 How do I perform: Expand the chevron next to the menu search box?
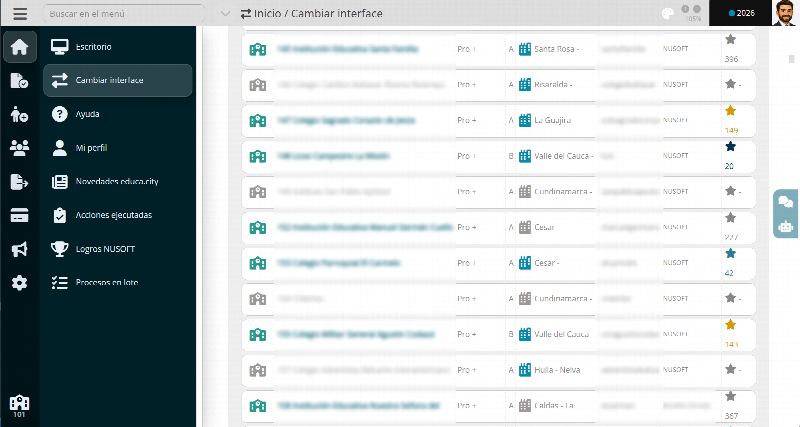click(225, 14)
